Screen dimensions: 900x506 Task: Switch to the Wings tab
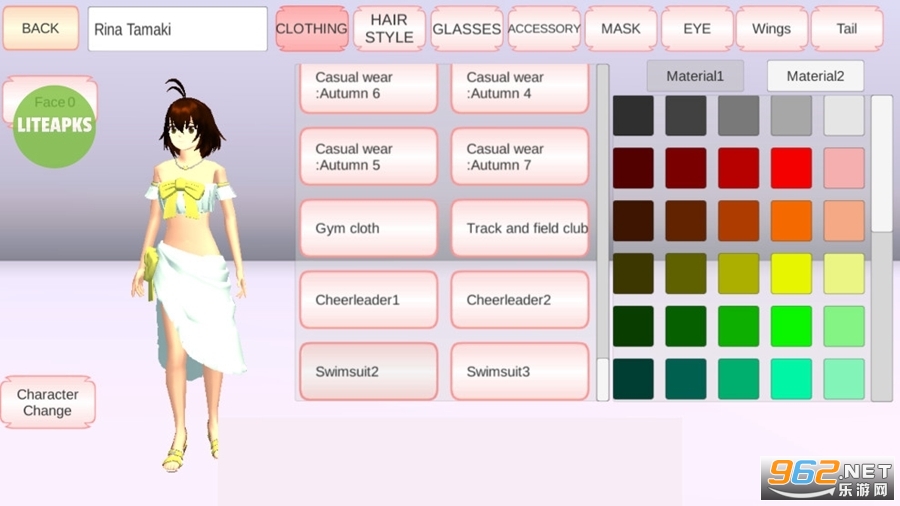pyautogui.click(x=771, y=29)
